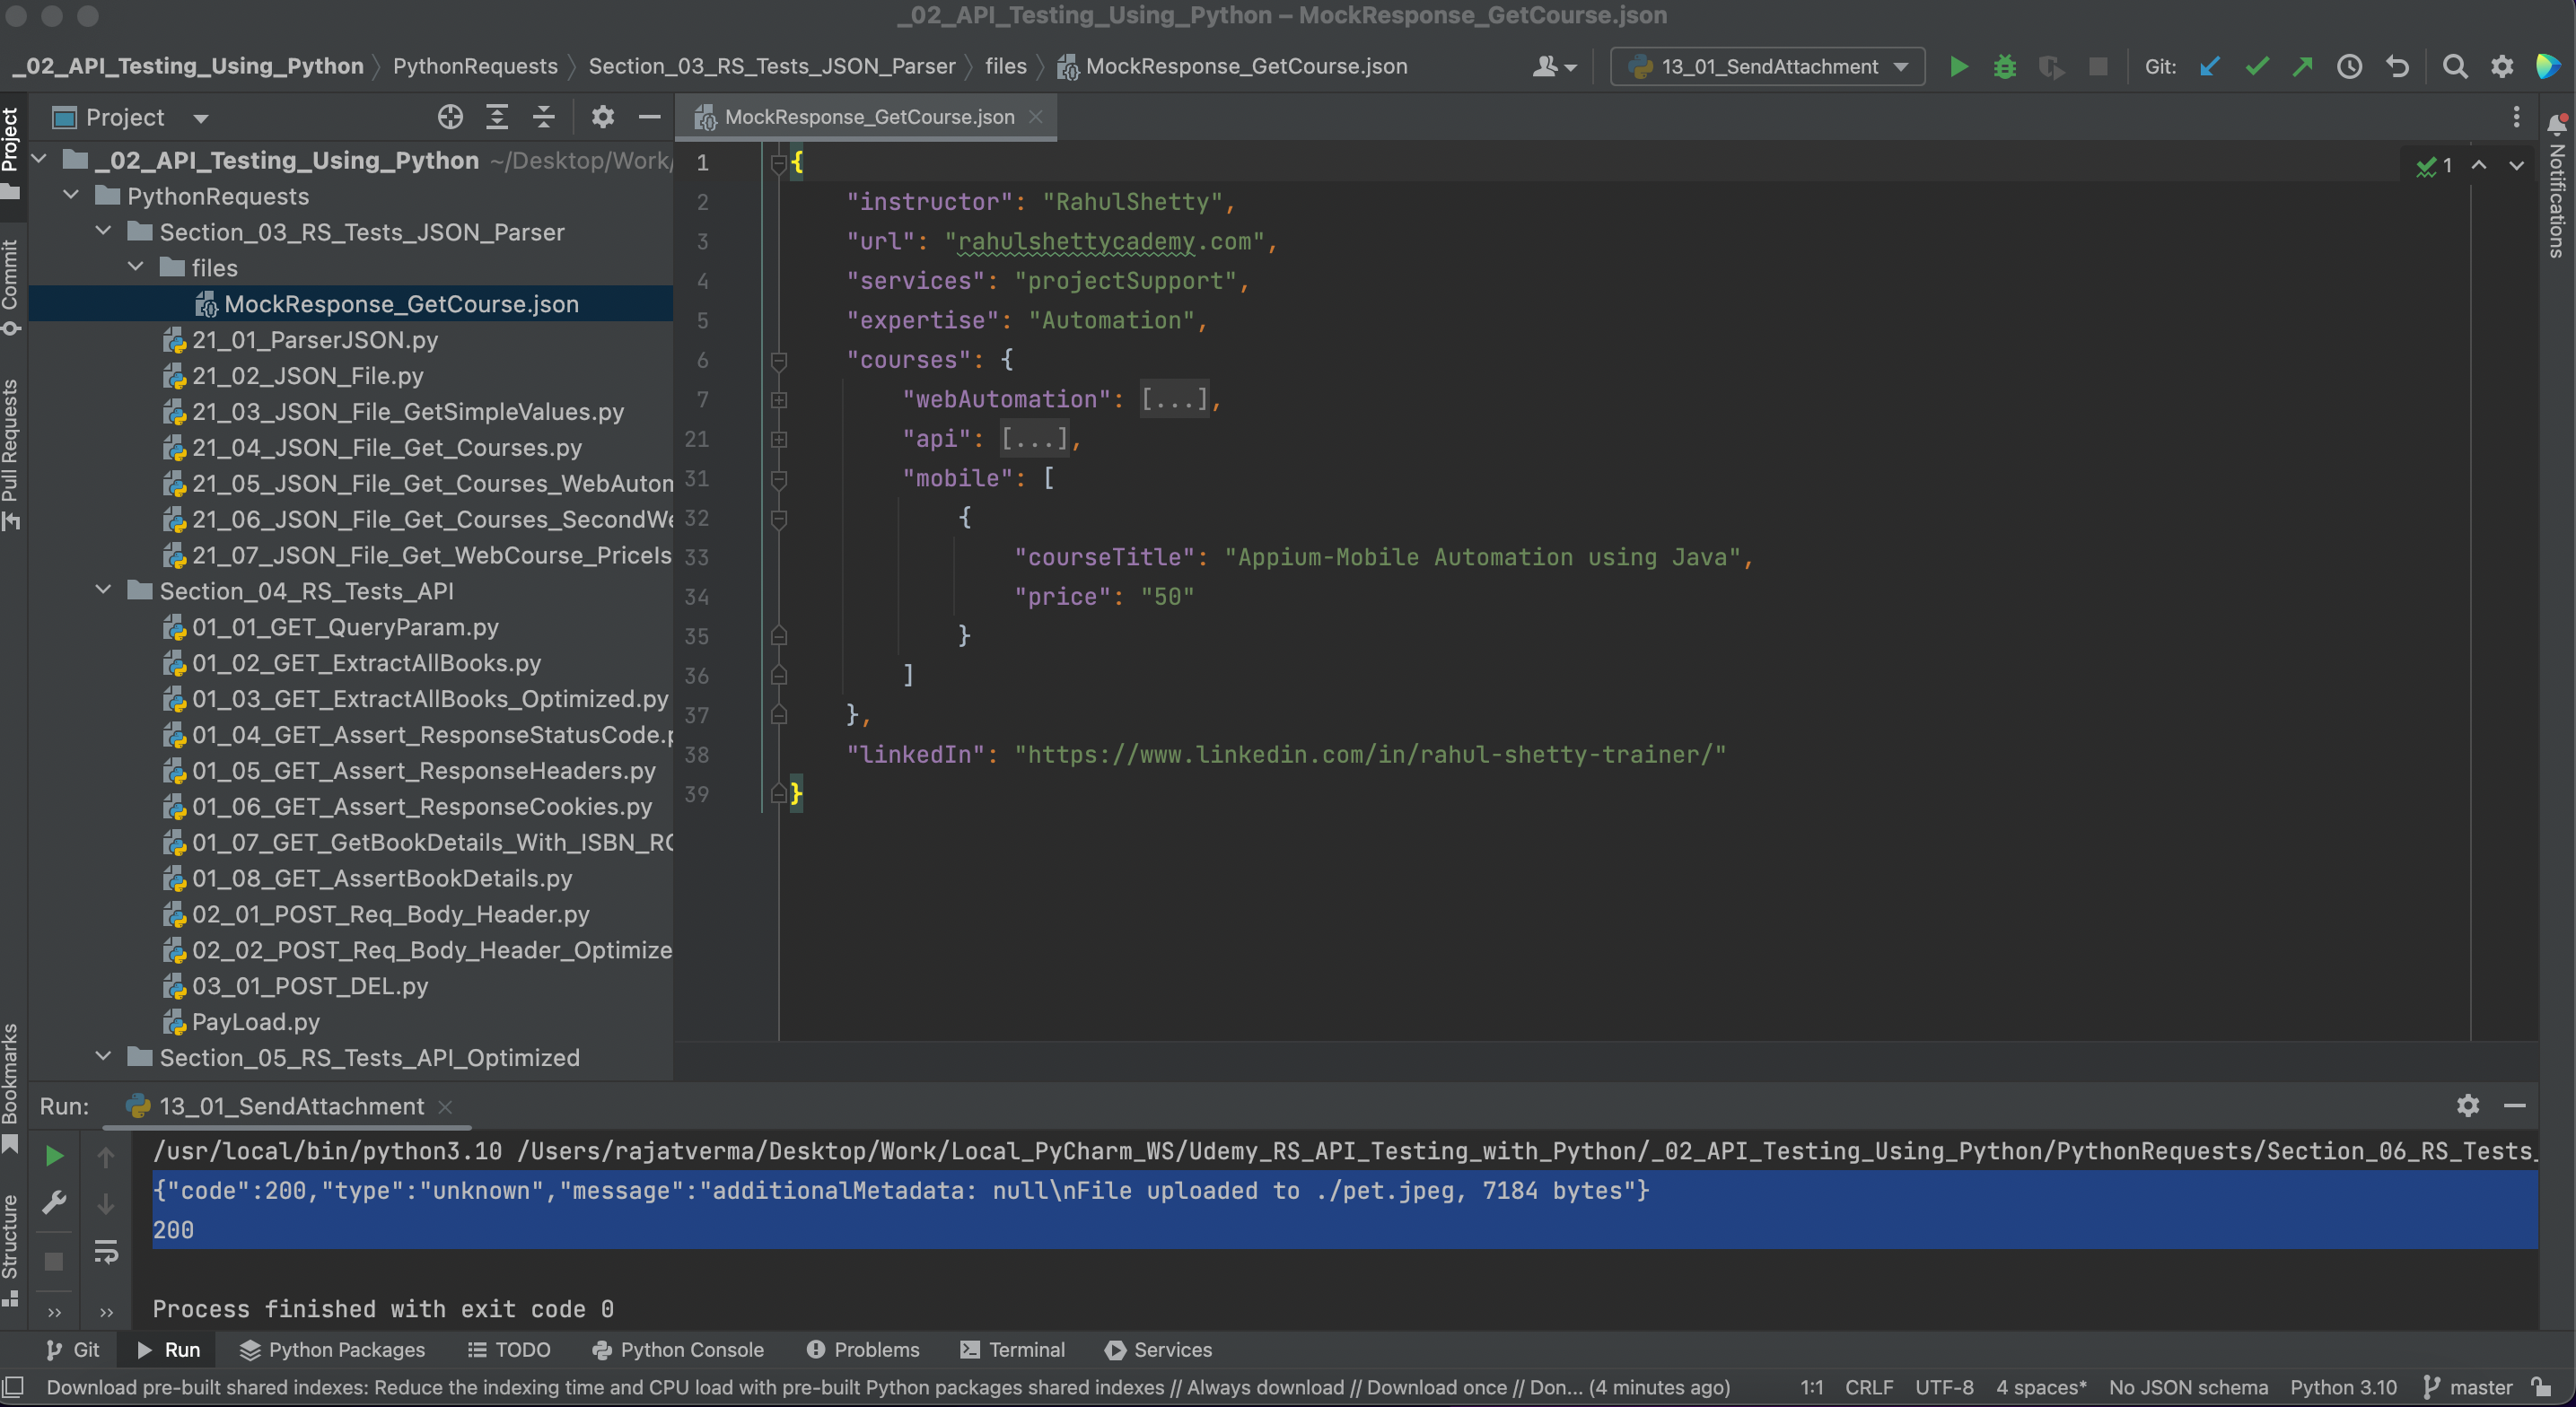The height and width of the screenshot is (1407, 2576).
Task: Open 21_01_ParserJSON.py in project tree
Action: [x=315, y=340]
